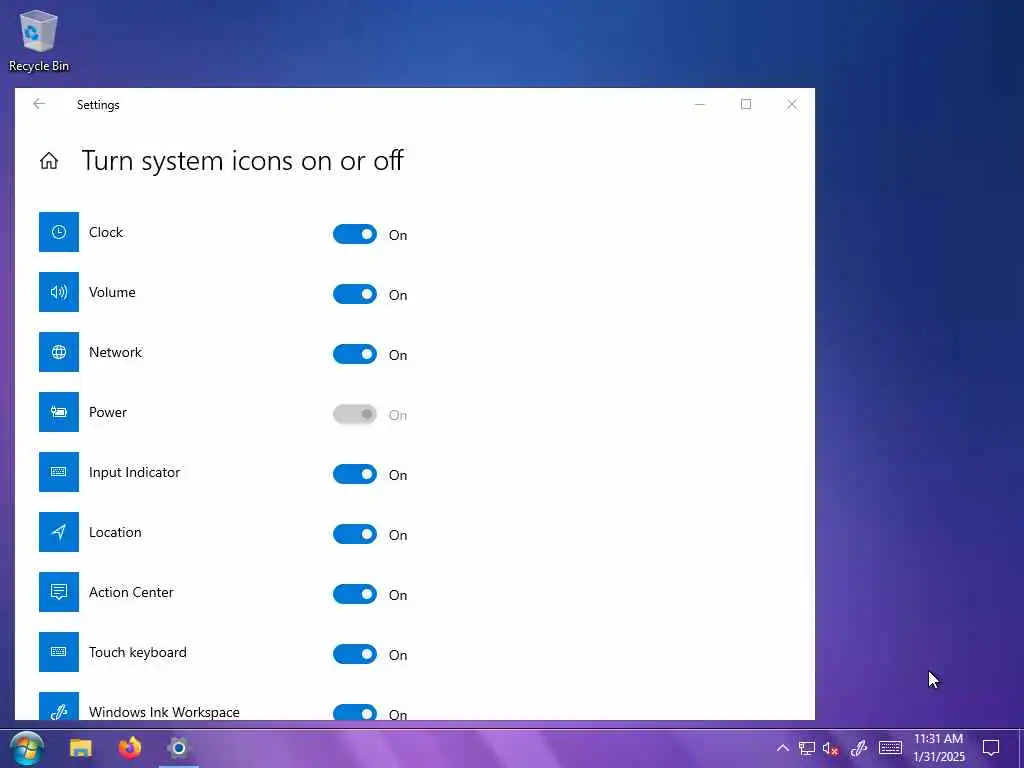Show hidden icons with tray chevron
This screenshot has width=1024, height=768.
coord(782,748)
